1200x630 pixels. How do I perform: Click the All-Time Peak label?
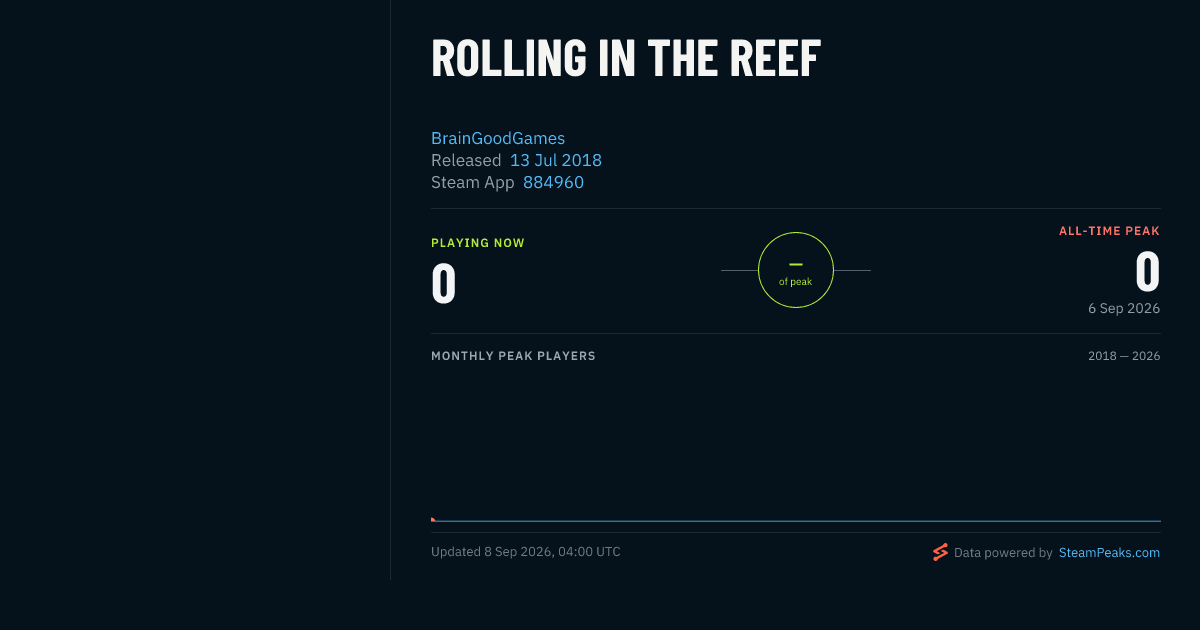1110,231
